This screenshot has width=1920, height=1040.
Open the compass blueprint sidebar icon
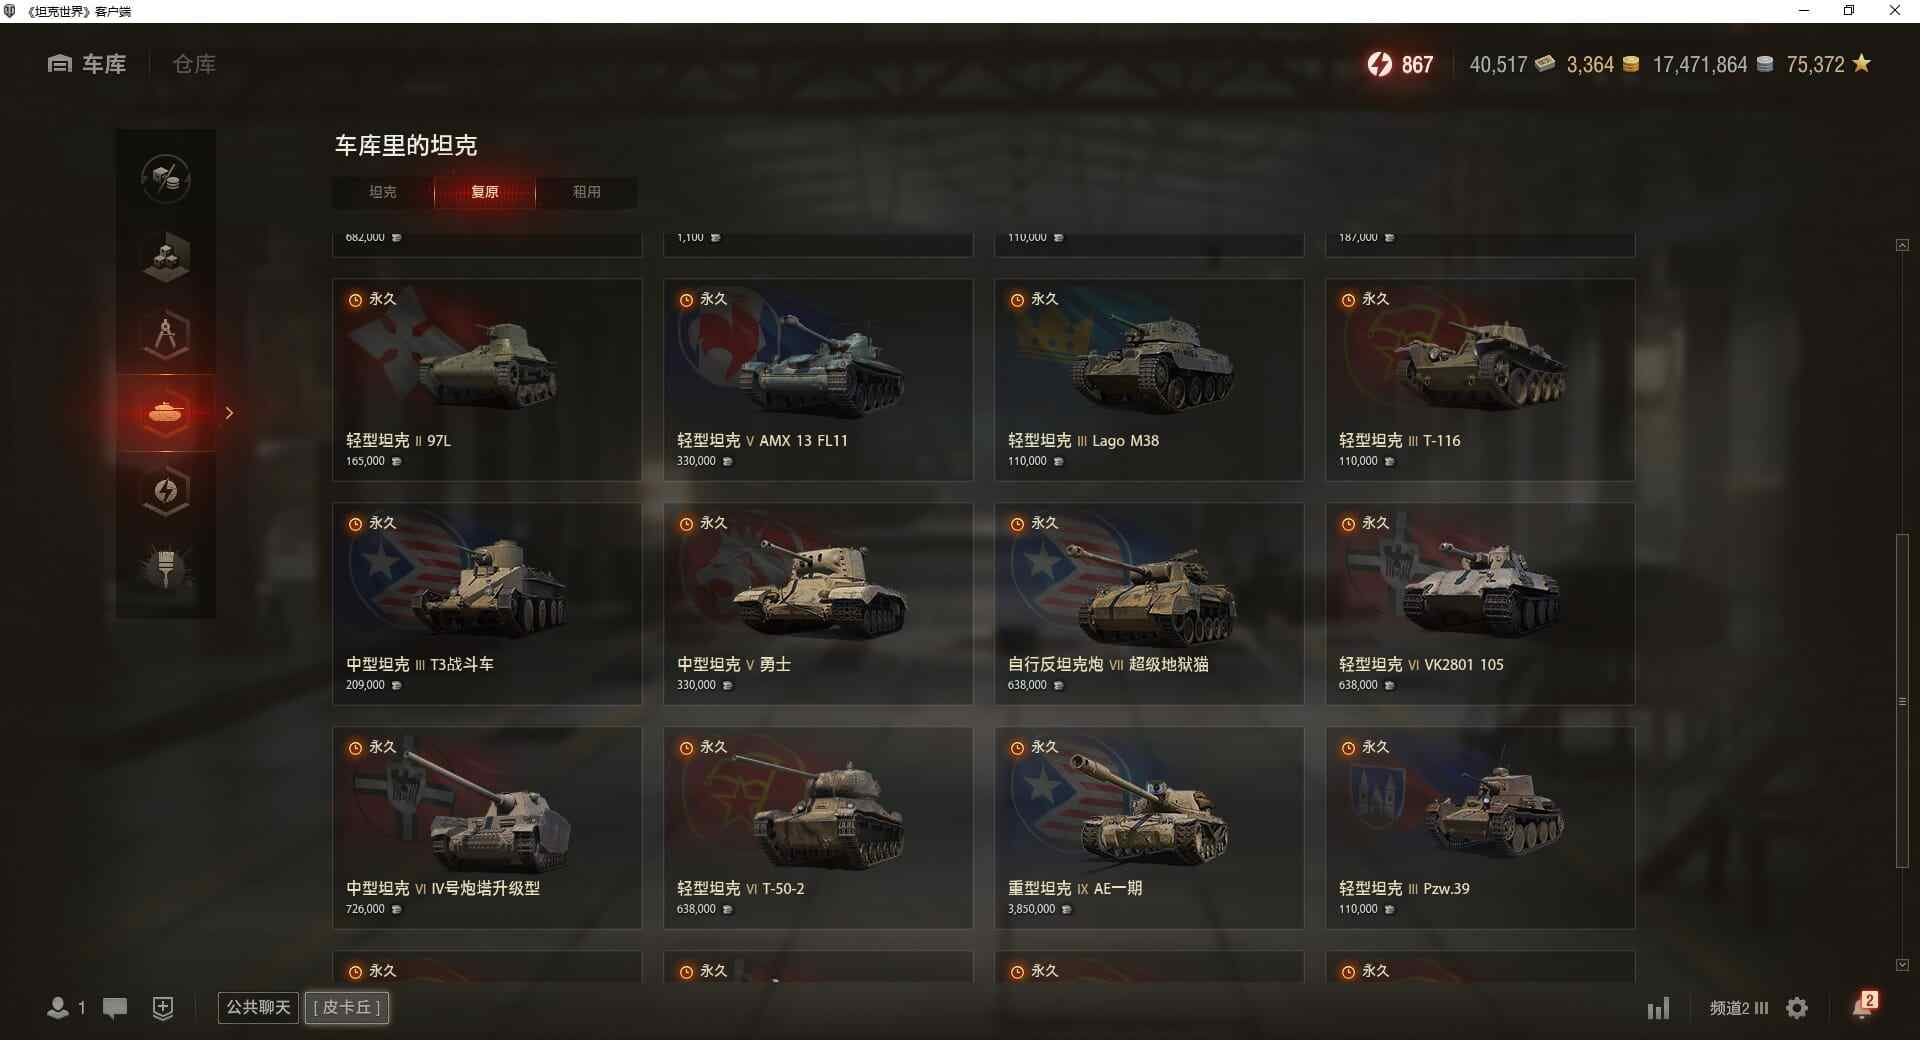pyautogui.click(x=166, y=335)
